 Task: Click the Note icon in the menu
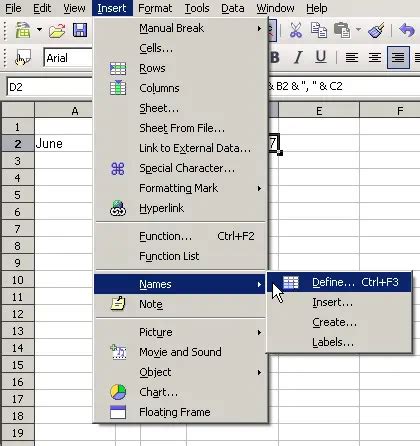coord(118,304)
